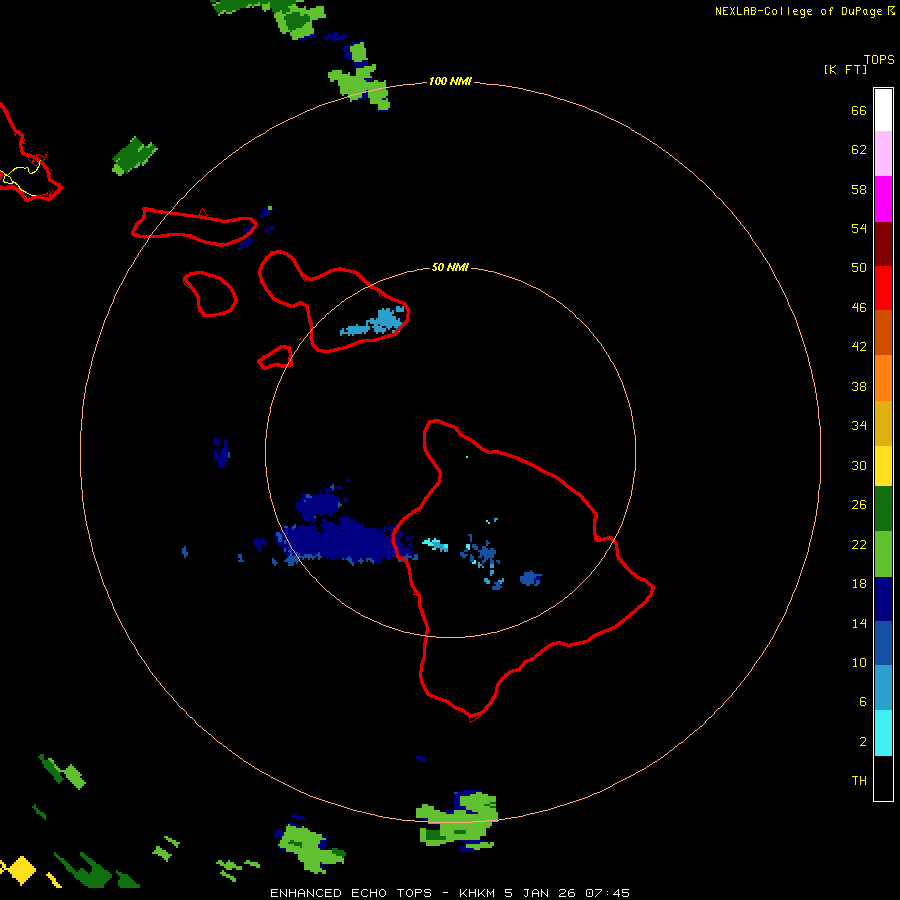Click the yellow diamond echo at bottom-left corner
This screenshot has height=900, width=900.
click(x=21, y=870)
